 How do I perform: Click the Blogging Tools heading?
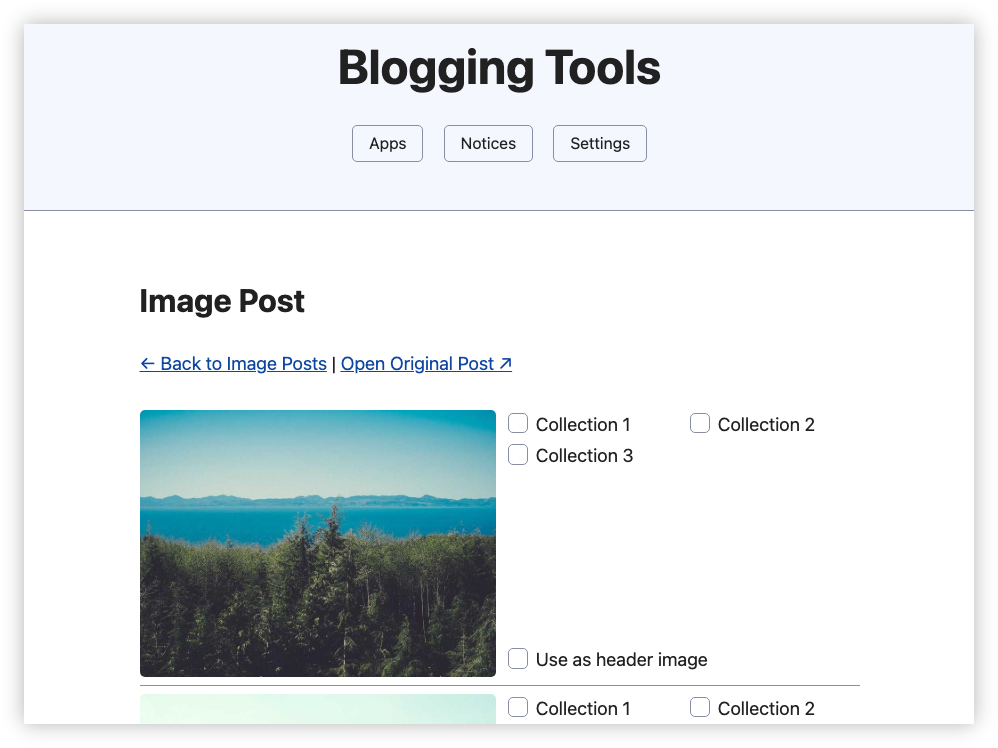[x=500, y=68]
